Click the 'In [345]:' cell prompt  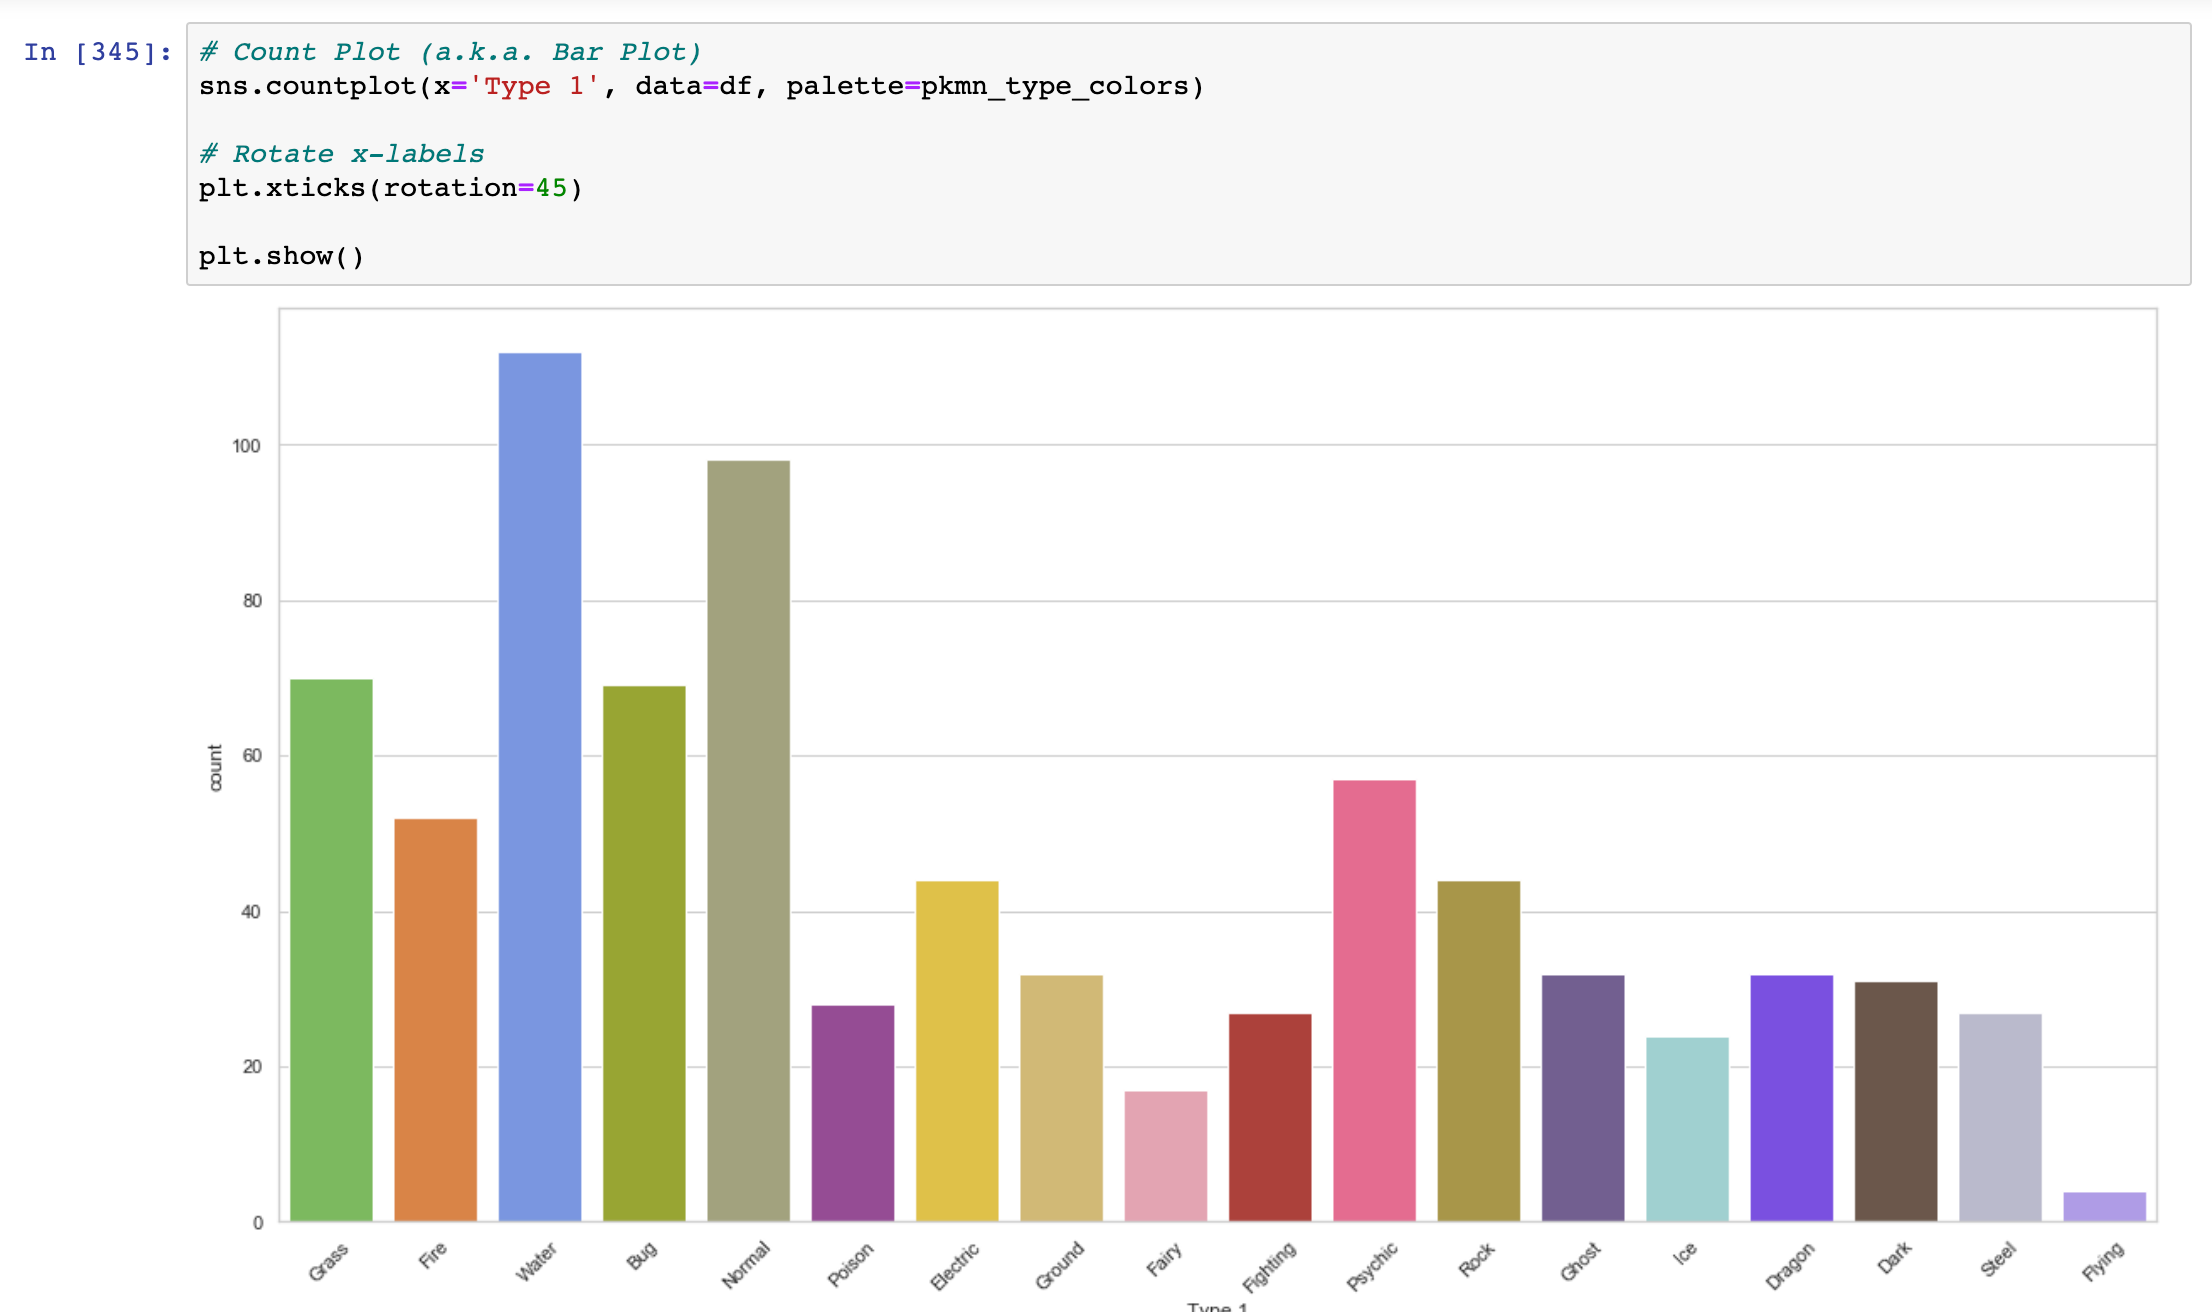coord(95,52)
